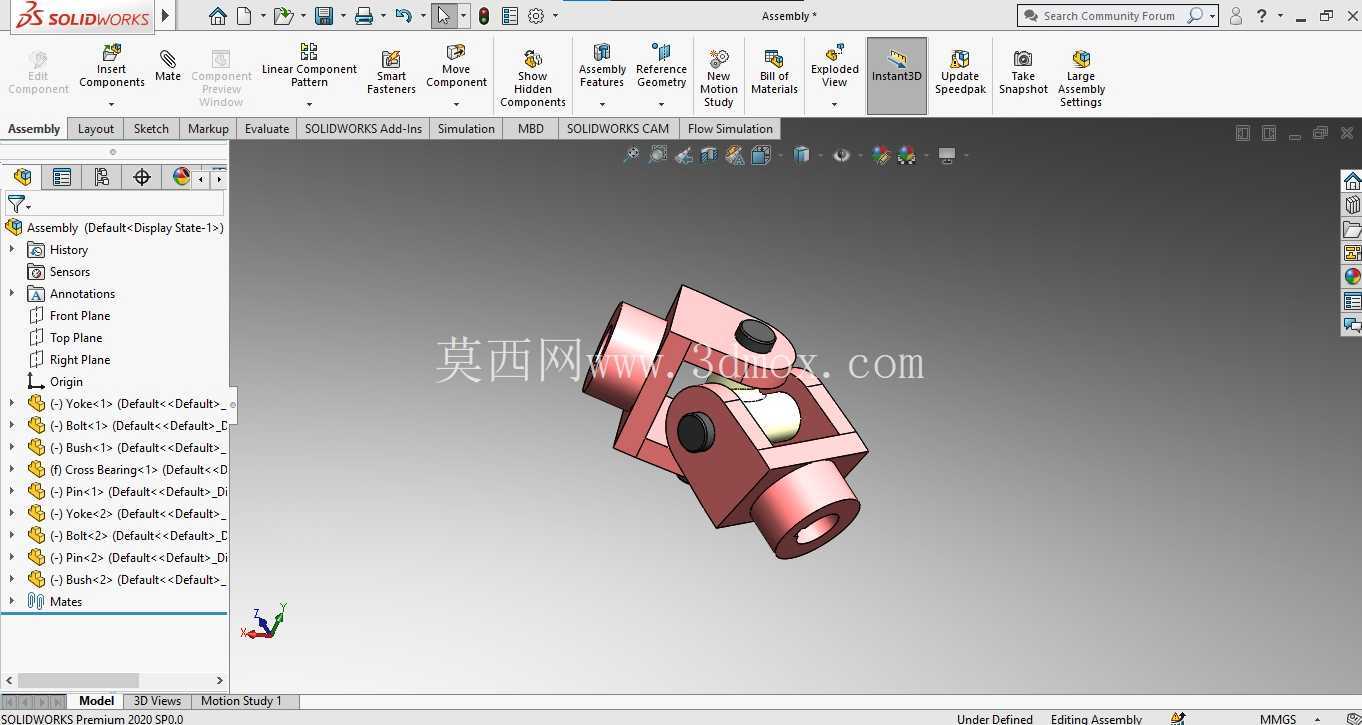Choose the Select cursor tool
The image size is (1362, 725).
click(x=444, y=16)
